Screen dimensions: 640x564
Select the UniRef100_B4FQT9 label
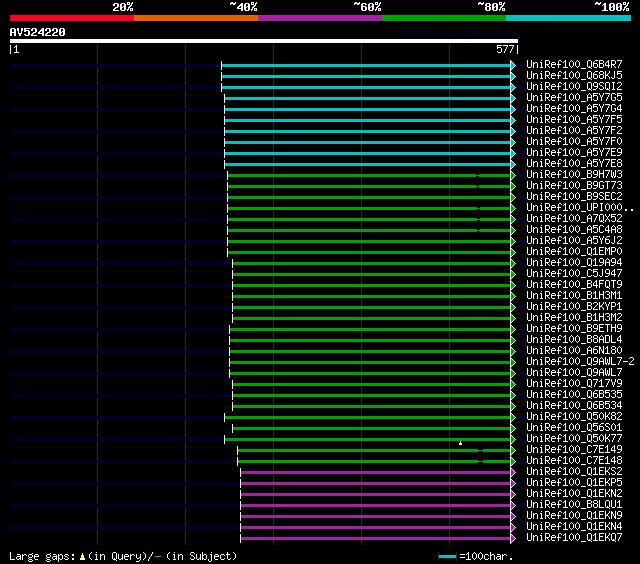[574, 285]
